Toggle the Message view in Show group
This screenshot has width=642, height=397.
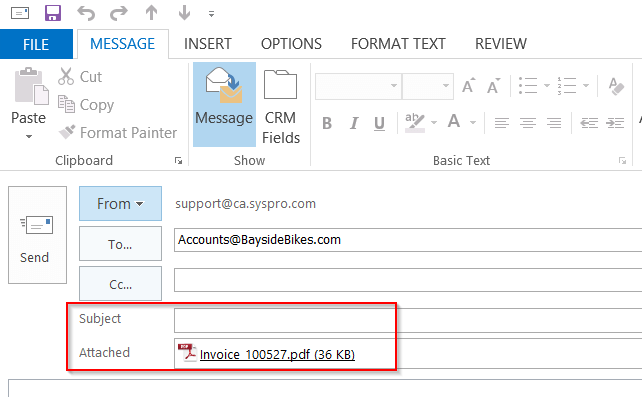[x=224, y=104]
